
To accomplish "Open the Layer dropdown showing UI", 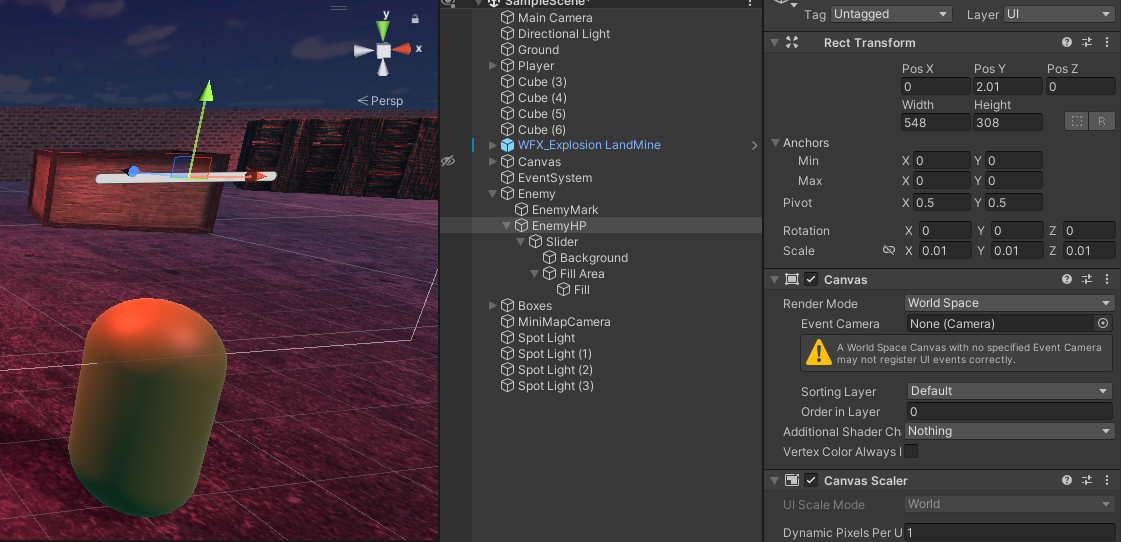I will 1060,14.
